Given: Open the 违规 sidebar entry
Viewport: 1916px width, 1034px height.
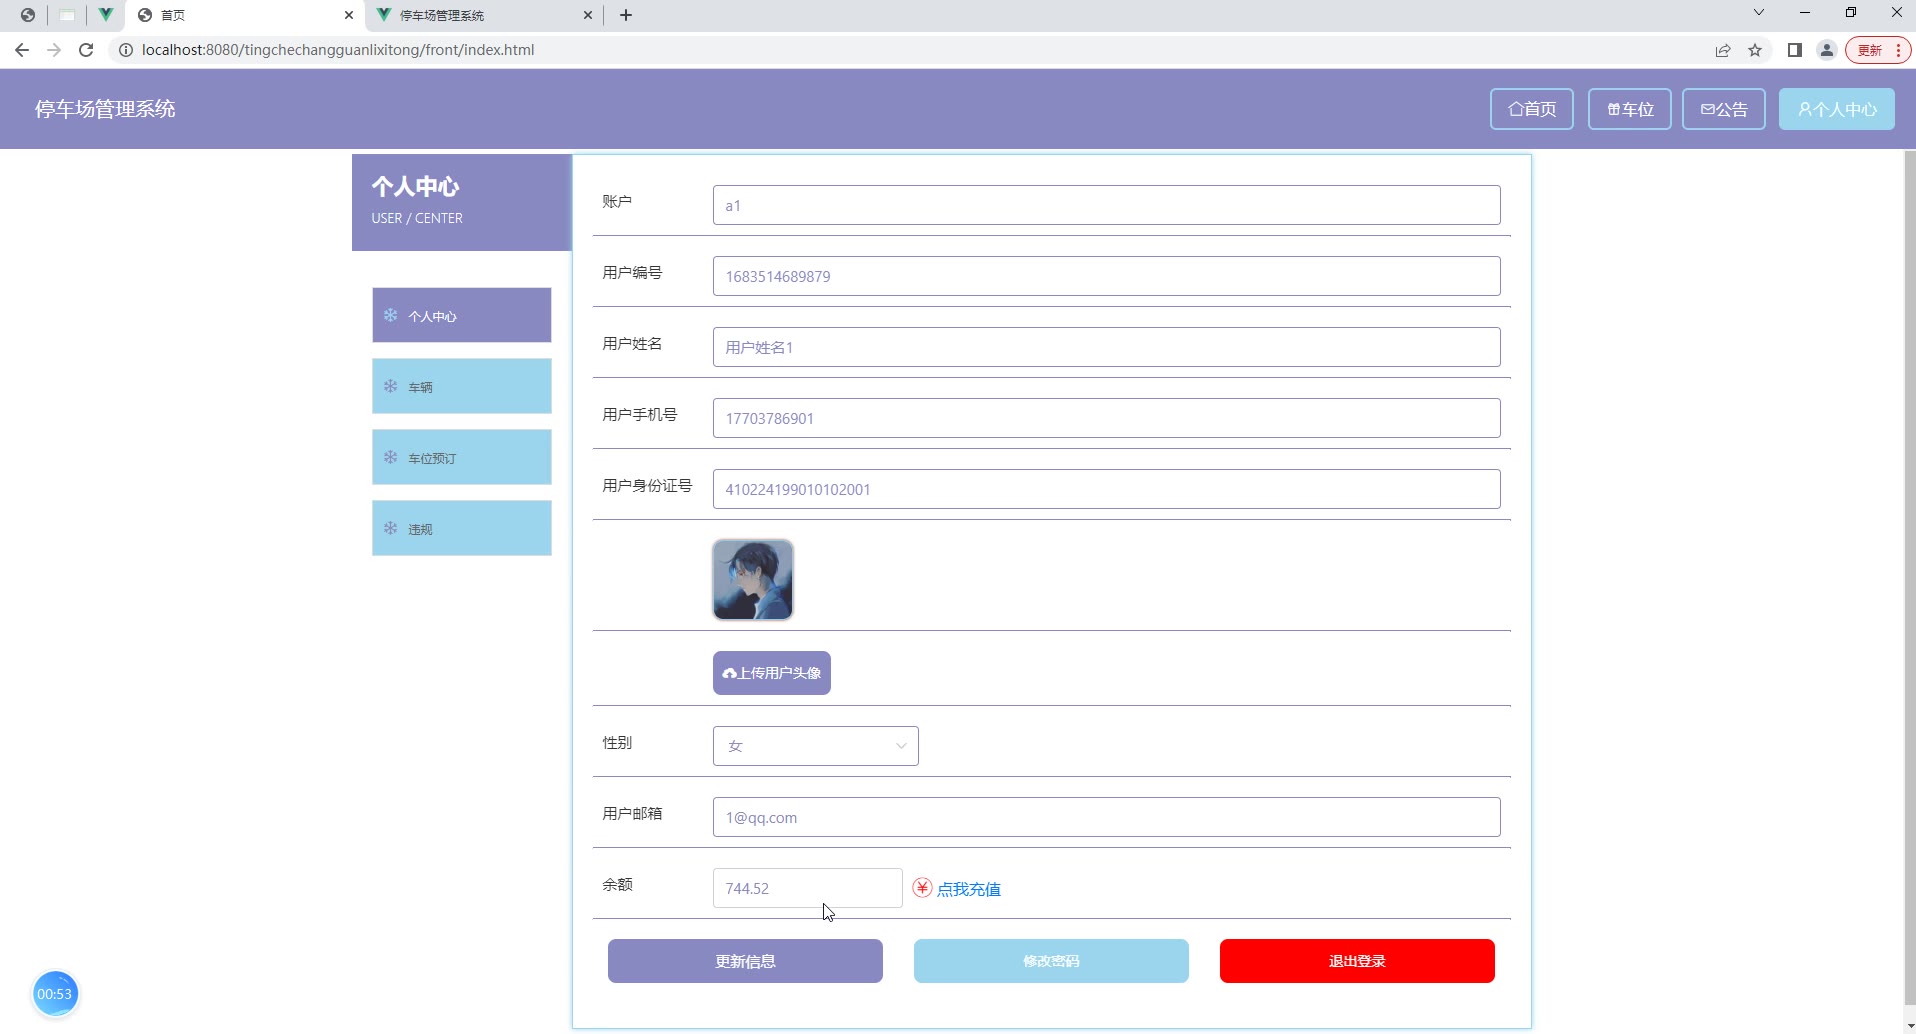Looking at the screenshot, I should click(x=462, y=528).
